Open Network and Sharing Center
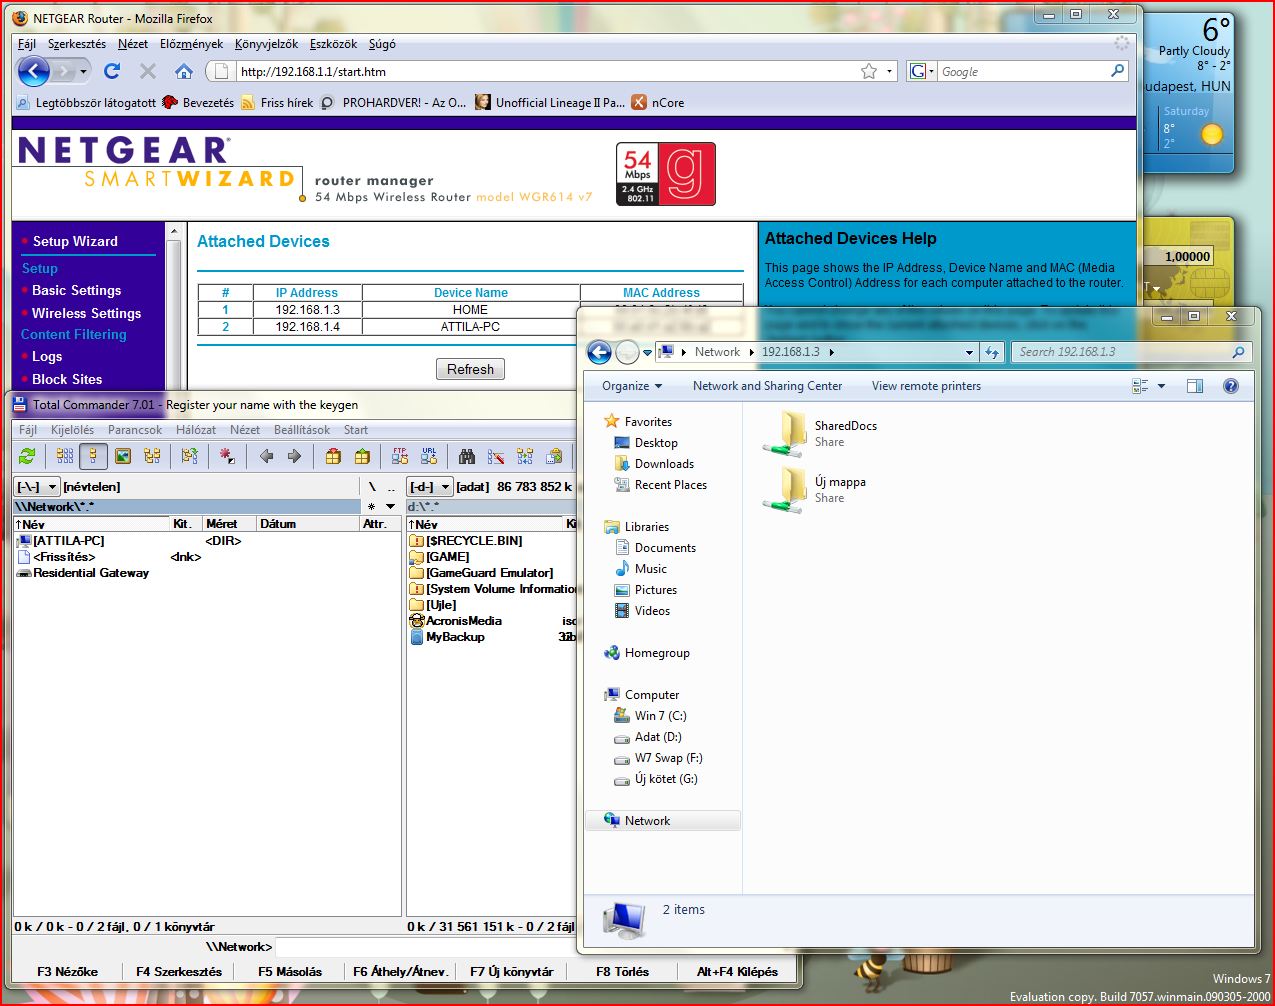 click(767, 386)
